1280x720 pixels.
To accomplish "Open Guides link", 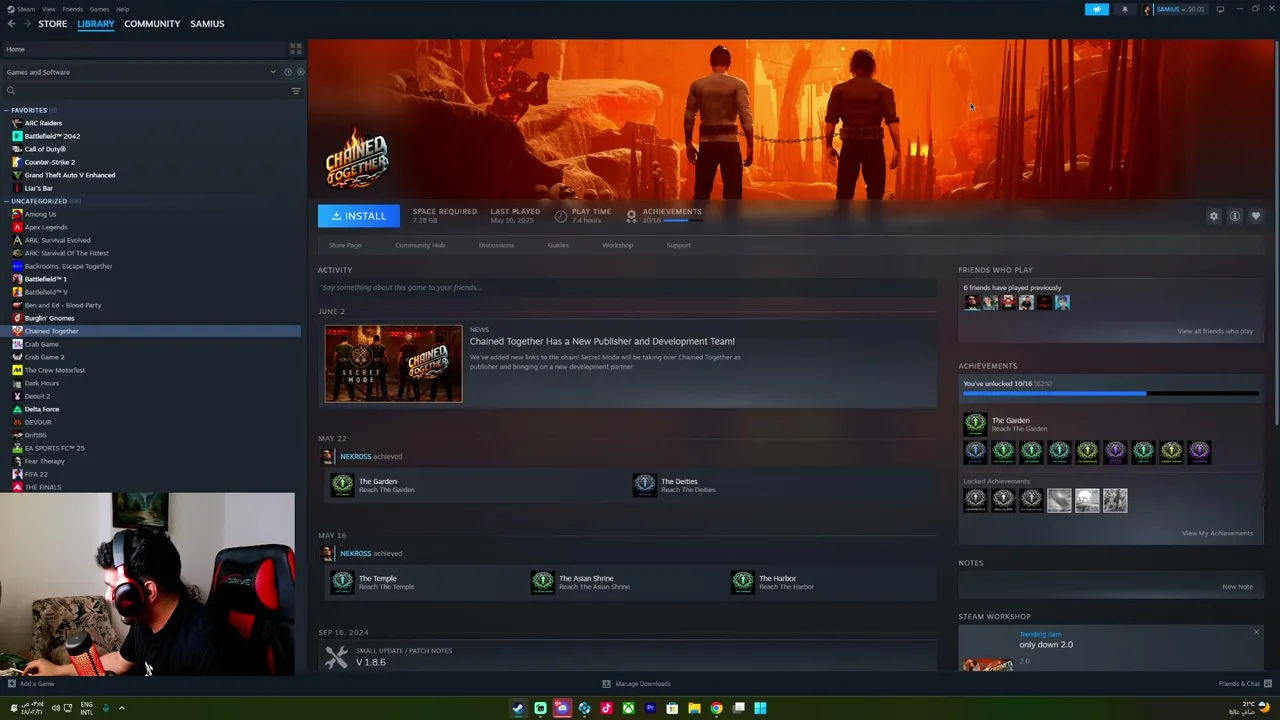I will (x=558, y=245).
